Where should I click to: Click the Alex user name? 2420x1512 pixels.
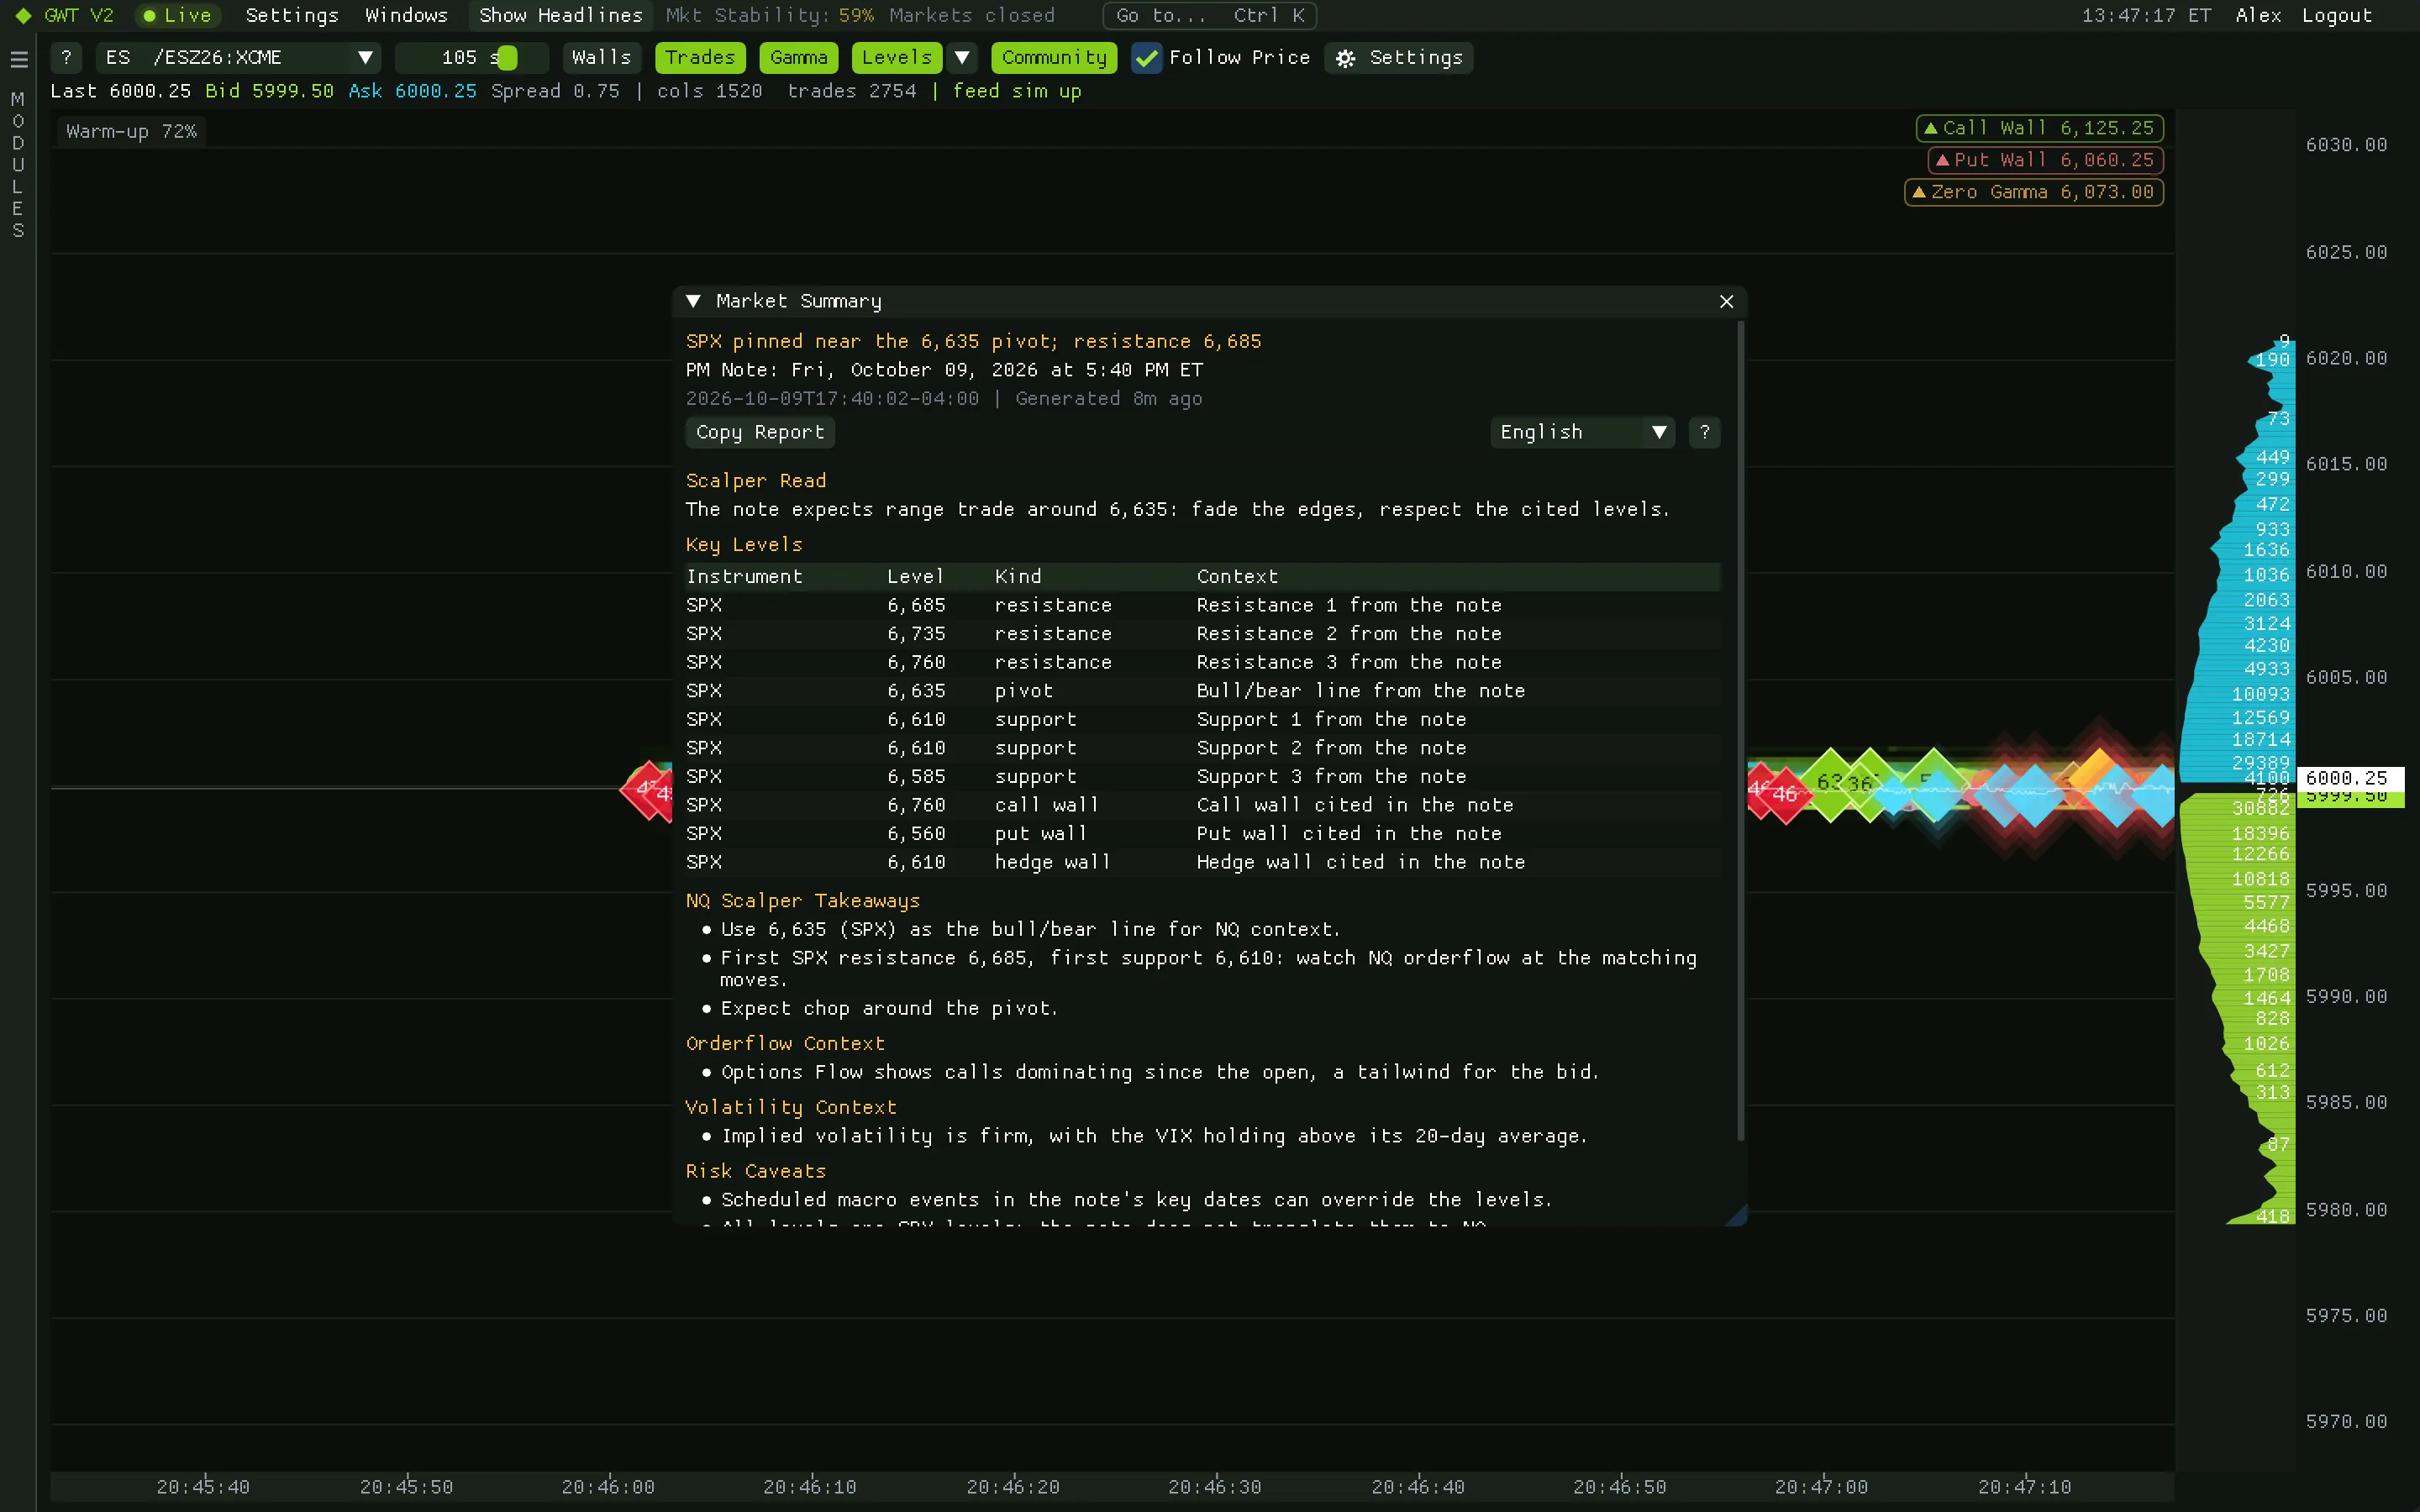click(2258, 16)
